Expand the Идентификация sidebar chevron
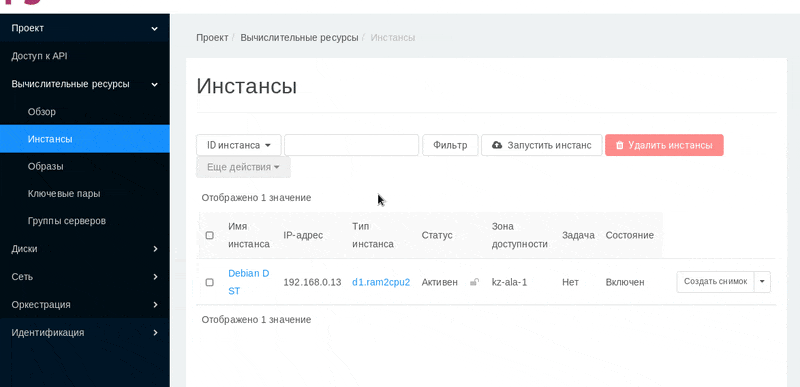This screenshot has height=387, width=800. point(155,332)
